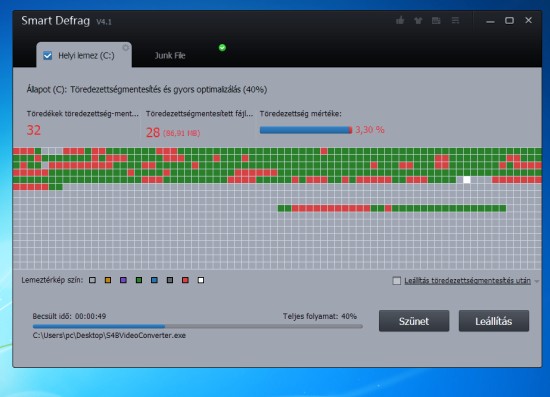Select the white disk map color
550x397 pixels.
[x=201, y=280]
